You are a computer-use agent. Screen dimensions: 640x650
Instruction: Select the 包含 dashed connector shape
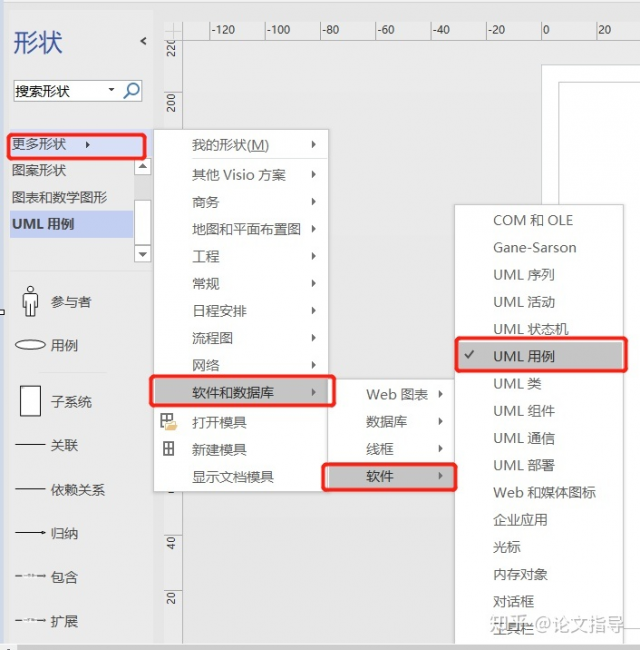[47, 576]
